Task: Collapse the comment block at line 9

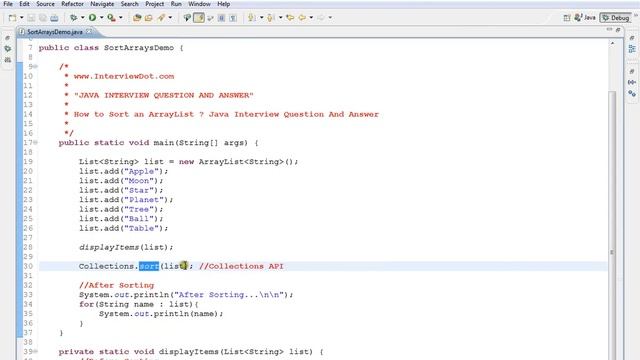Action: click(36, 67)
